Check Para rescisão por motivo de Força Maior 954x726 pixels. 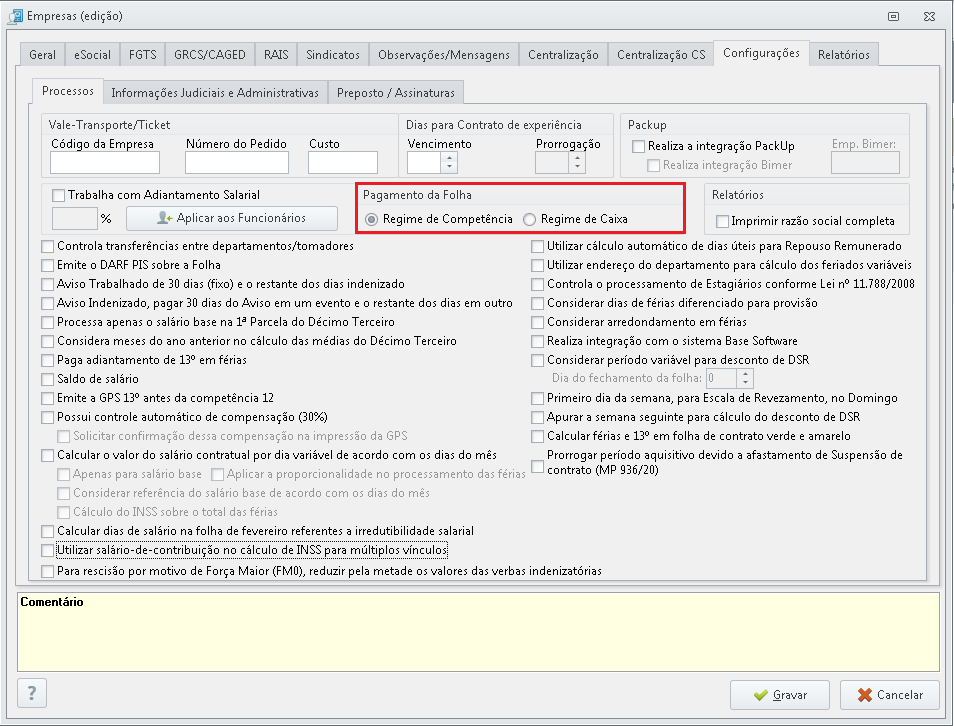(47, 571)
